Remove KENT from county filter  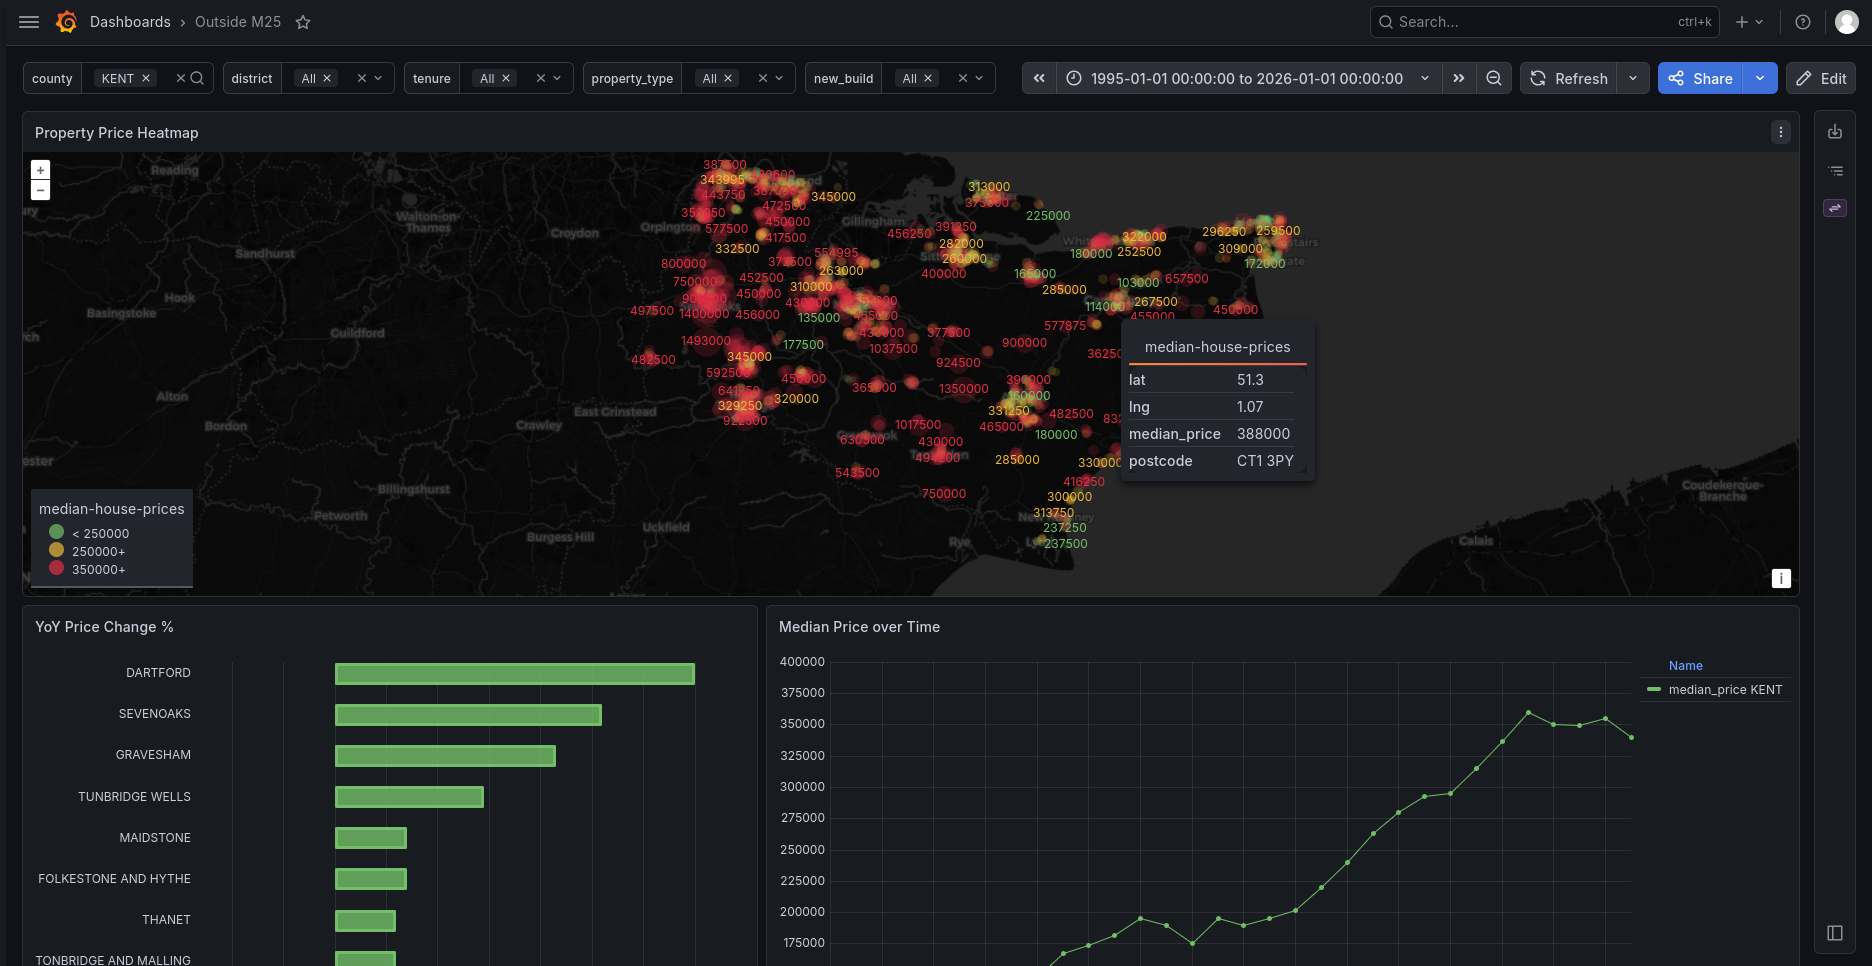[146, 78]
